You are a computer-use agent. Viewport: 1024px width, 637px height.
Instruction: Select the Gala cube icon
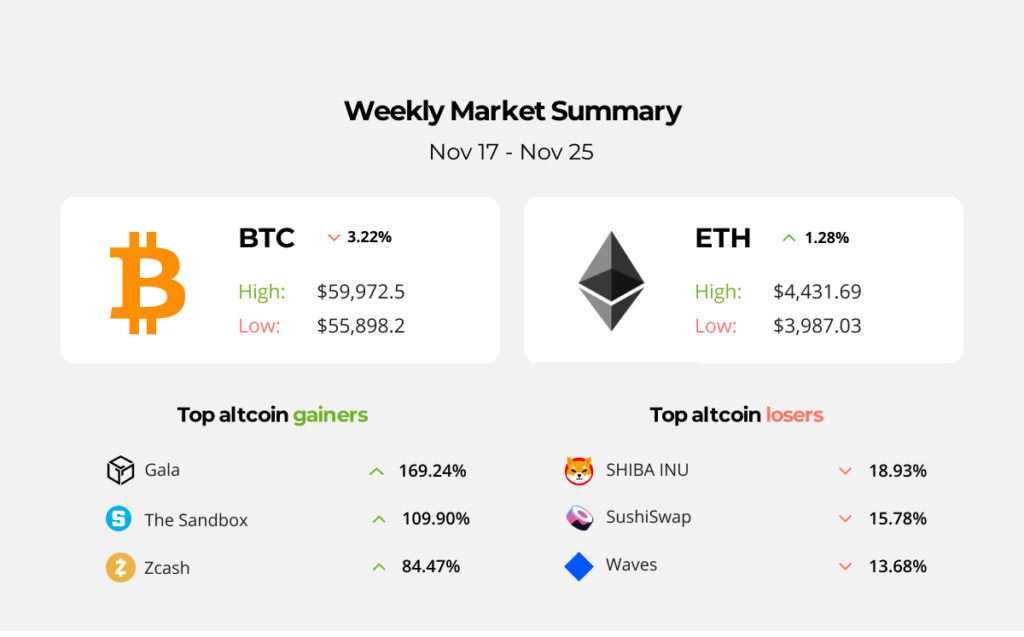120,470
